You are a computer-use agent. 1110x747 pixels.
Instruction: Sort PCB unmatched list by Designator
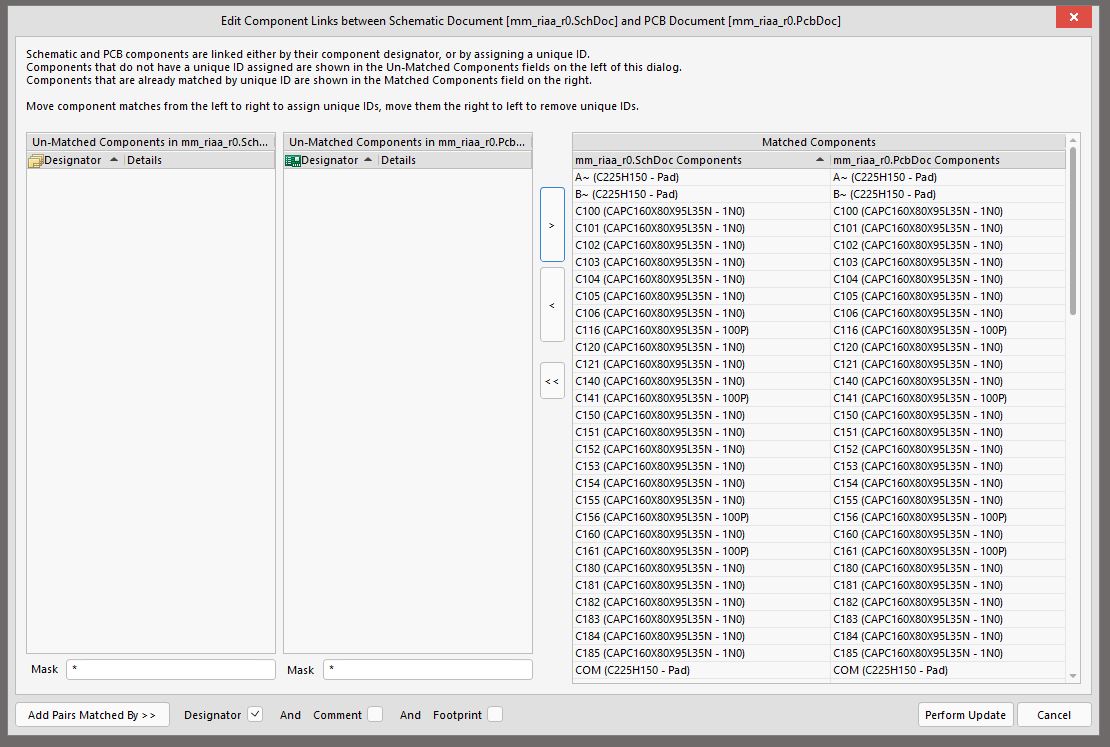[x=333, y=160]
